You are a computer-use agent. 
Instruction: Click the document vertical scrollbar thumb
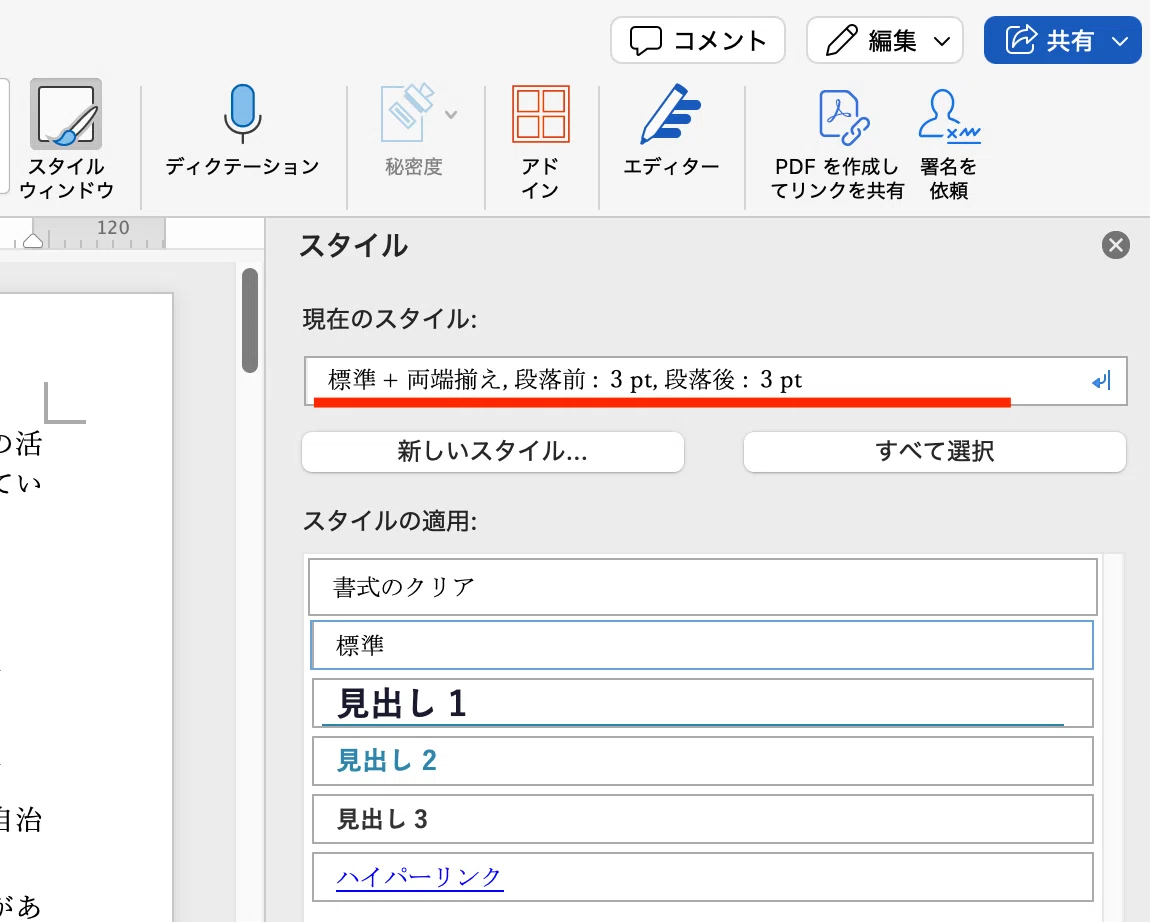[x=250, y=321]
